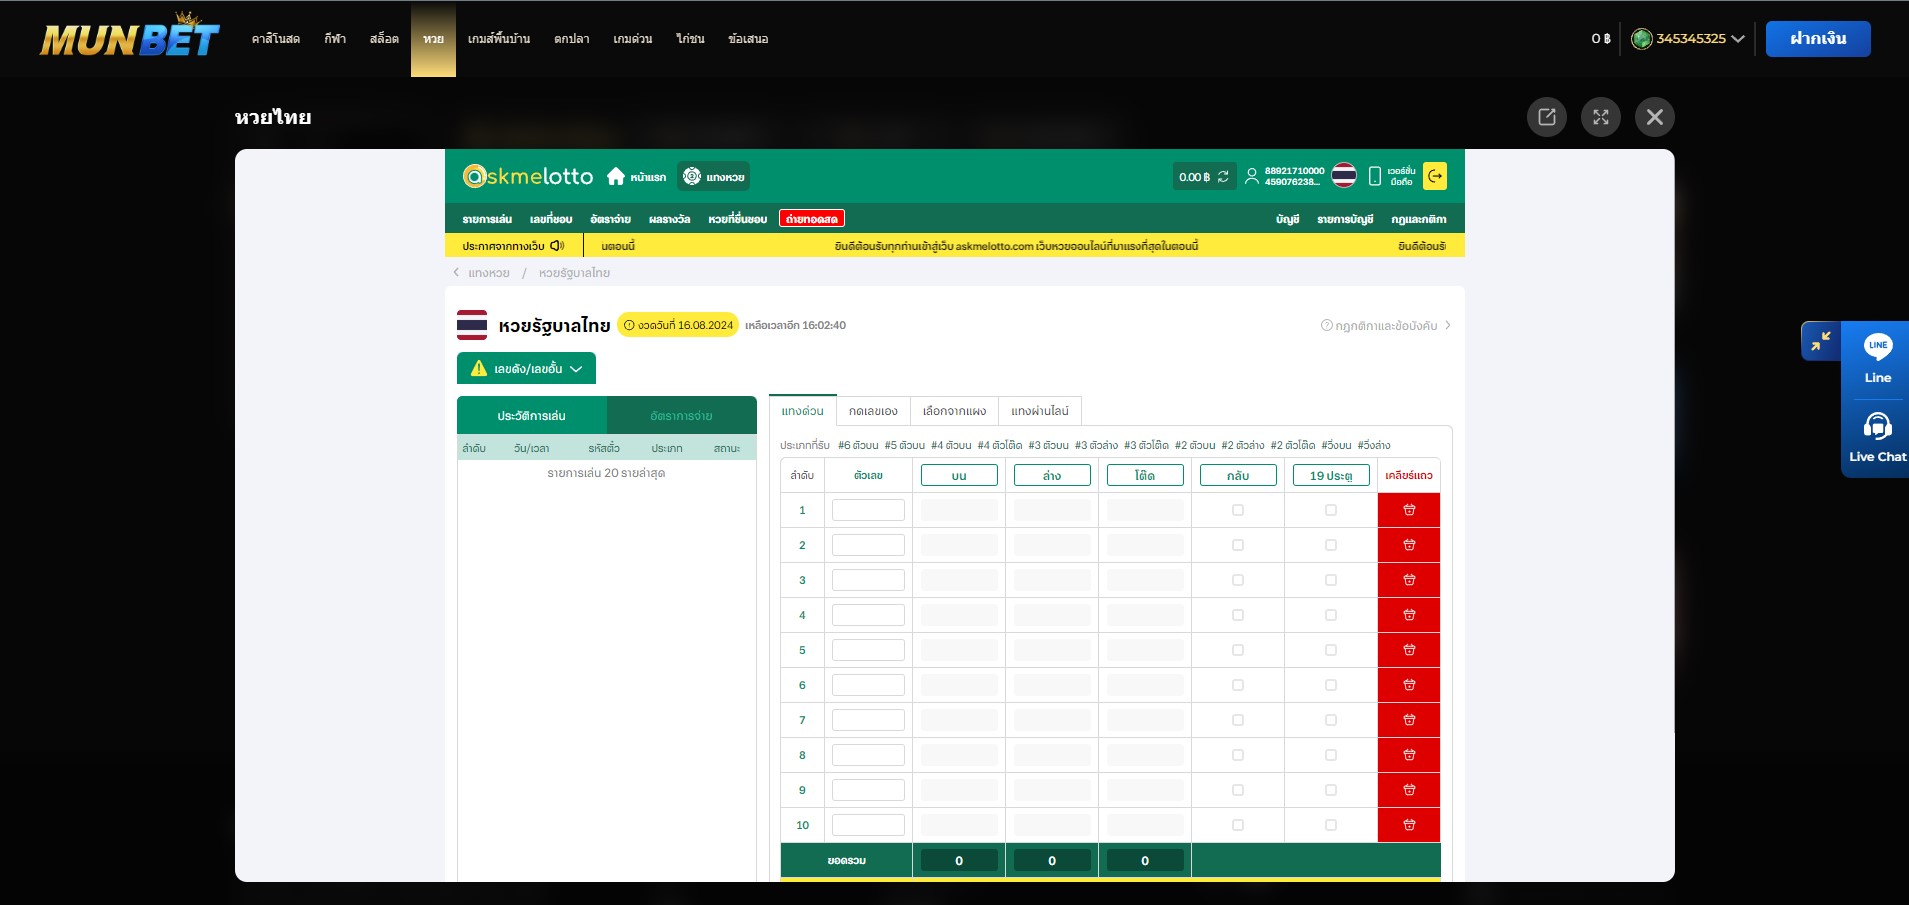Open the askmelotto หน้าแรก home icon
Image resolution: width=1909 pixels, height=905 pixels.
[616, 176]
